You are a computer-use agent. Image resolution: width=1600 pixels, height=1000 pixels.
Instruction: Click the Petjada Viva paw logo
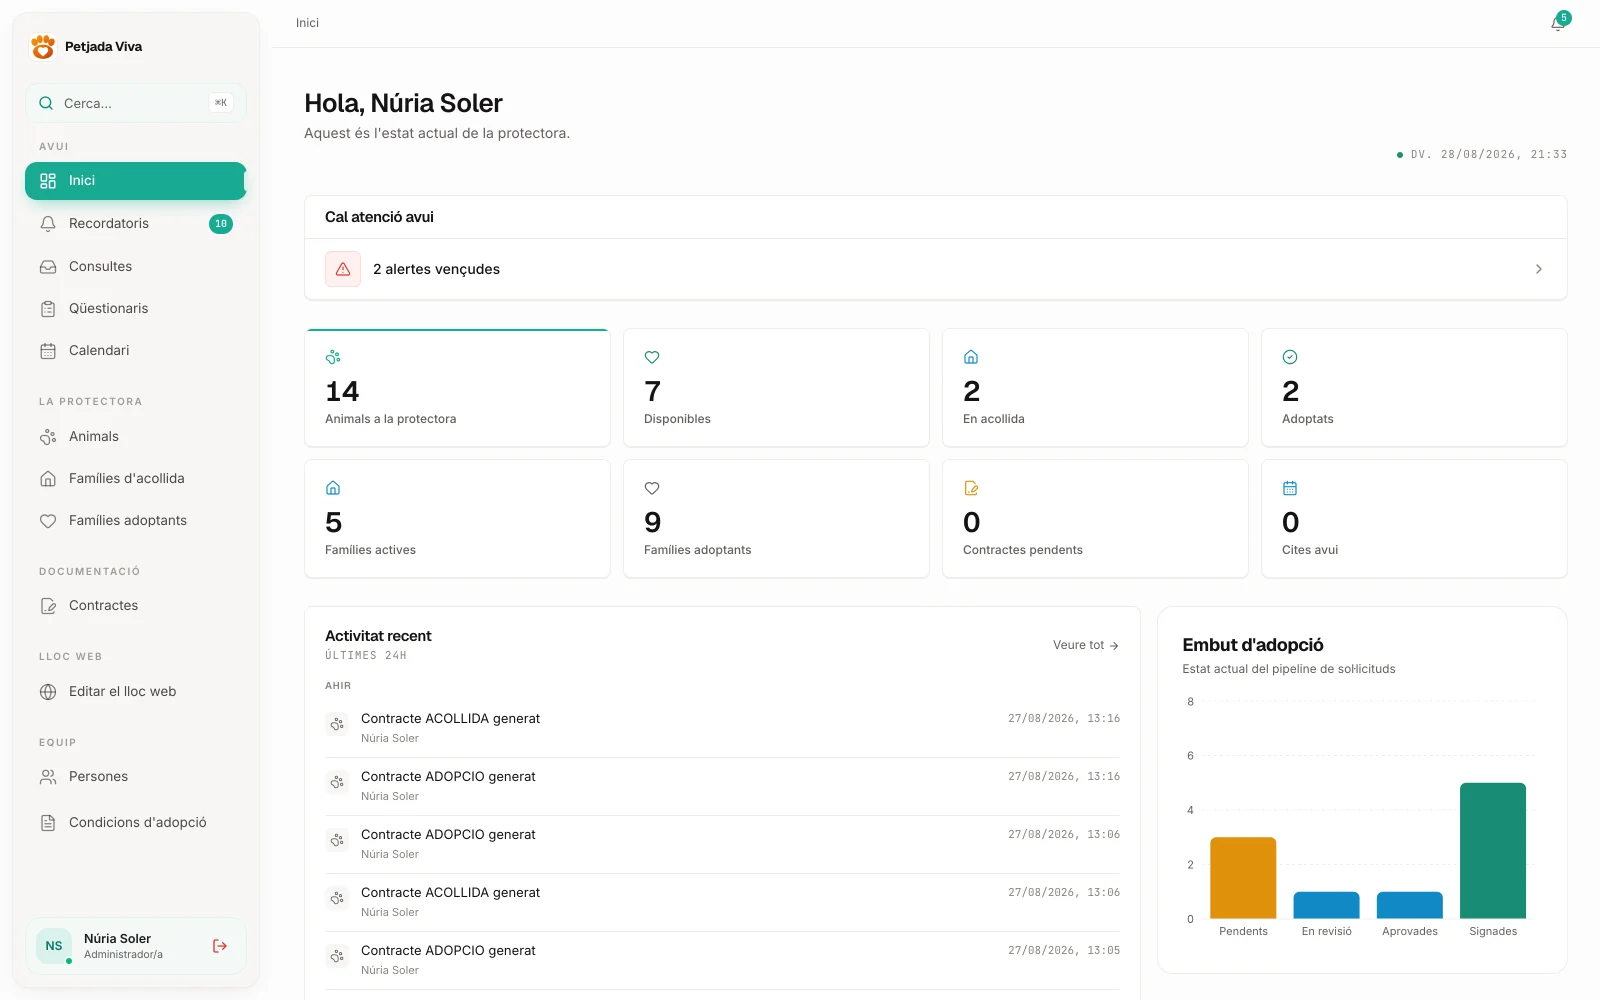43,47
